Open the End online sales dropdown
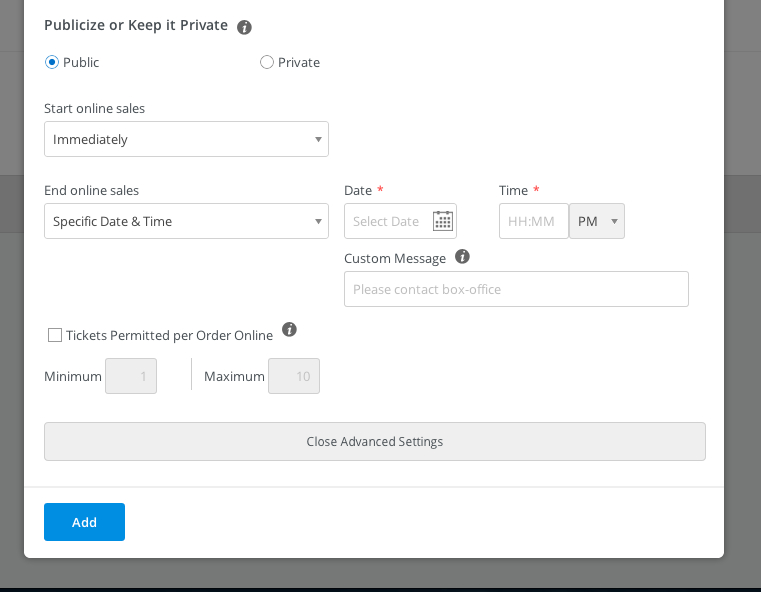Viewport: 761px width, 592px height. [186, 221]
